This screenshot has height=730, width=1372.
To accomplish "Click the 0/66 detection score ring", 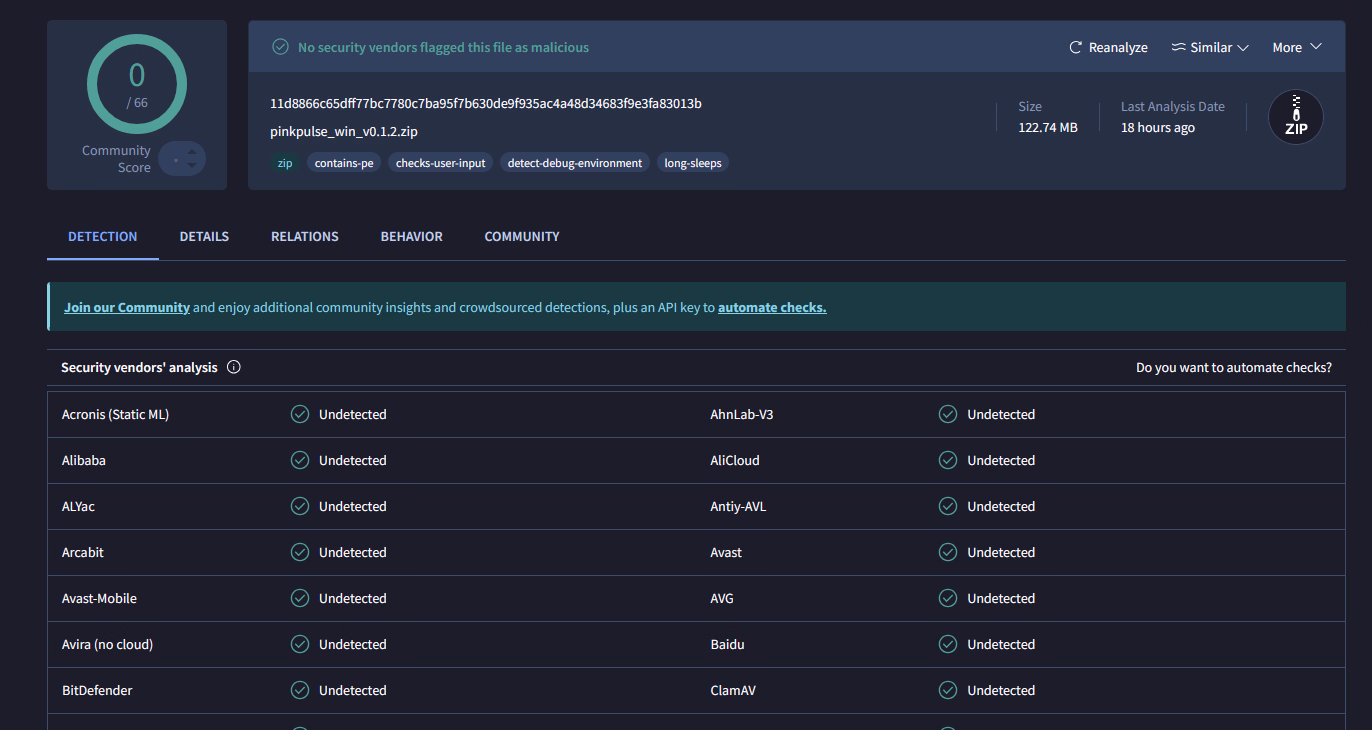I will (136, 84).
